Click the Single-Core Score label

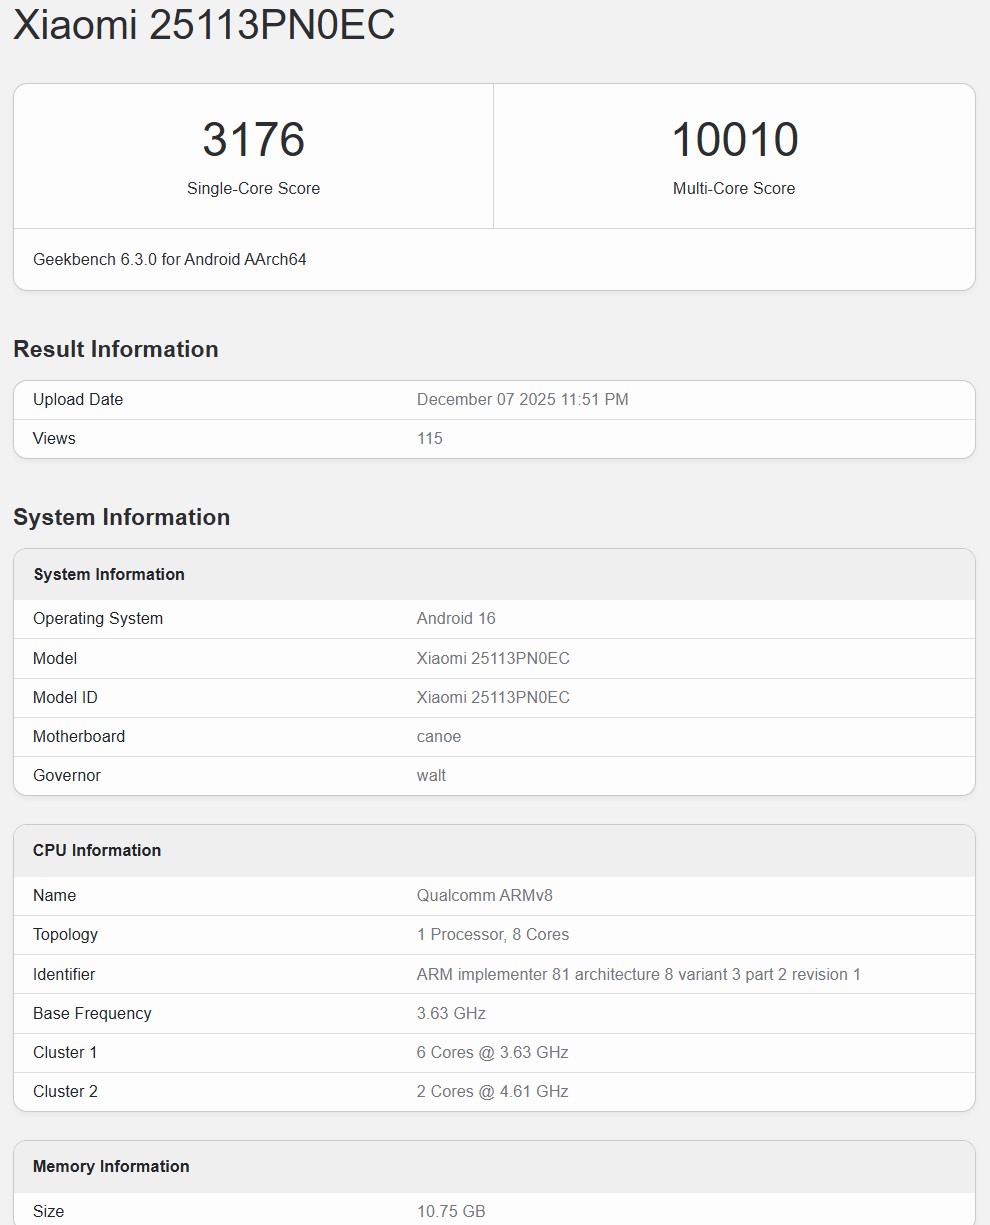point(253,188)
